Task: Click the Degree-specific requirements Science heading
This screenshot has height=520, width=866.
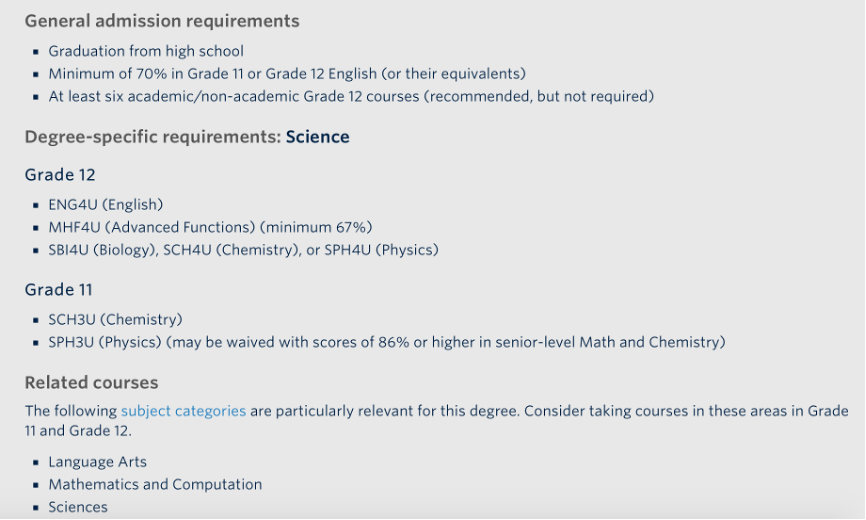Action: coord(187,137)
